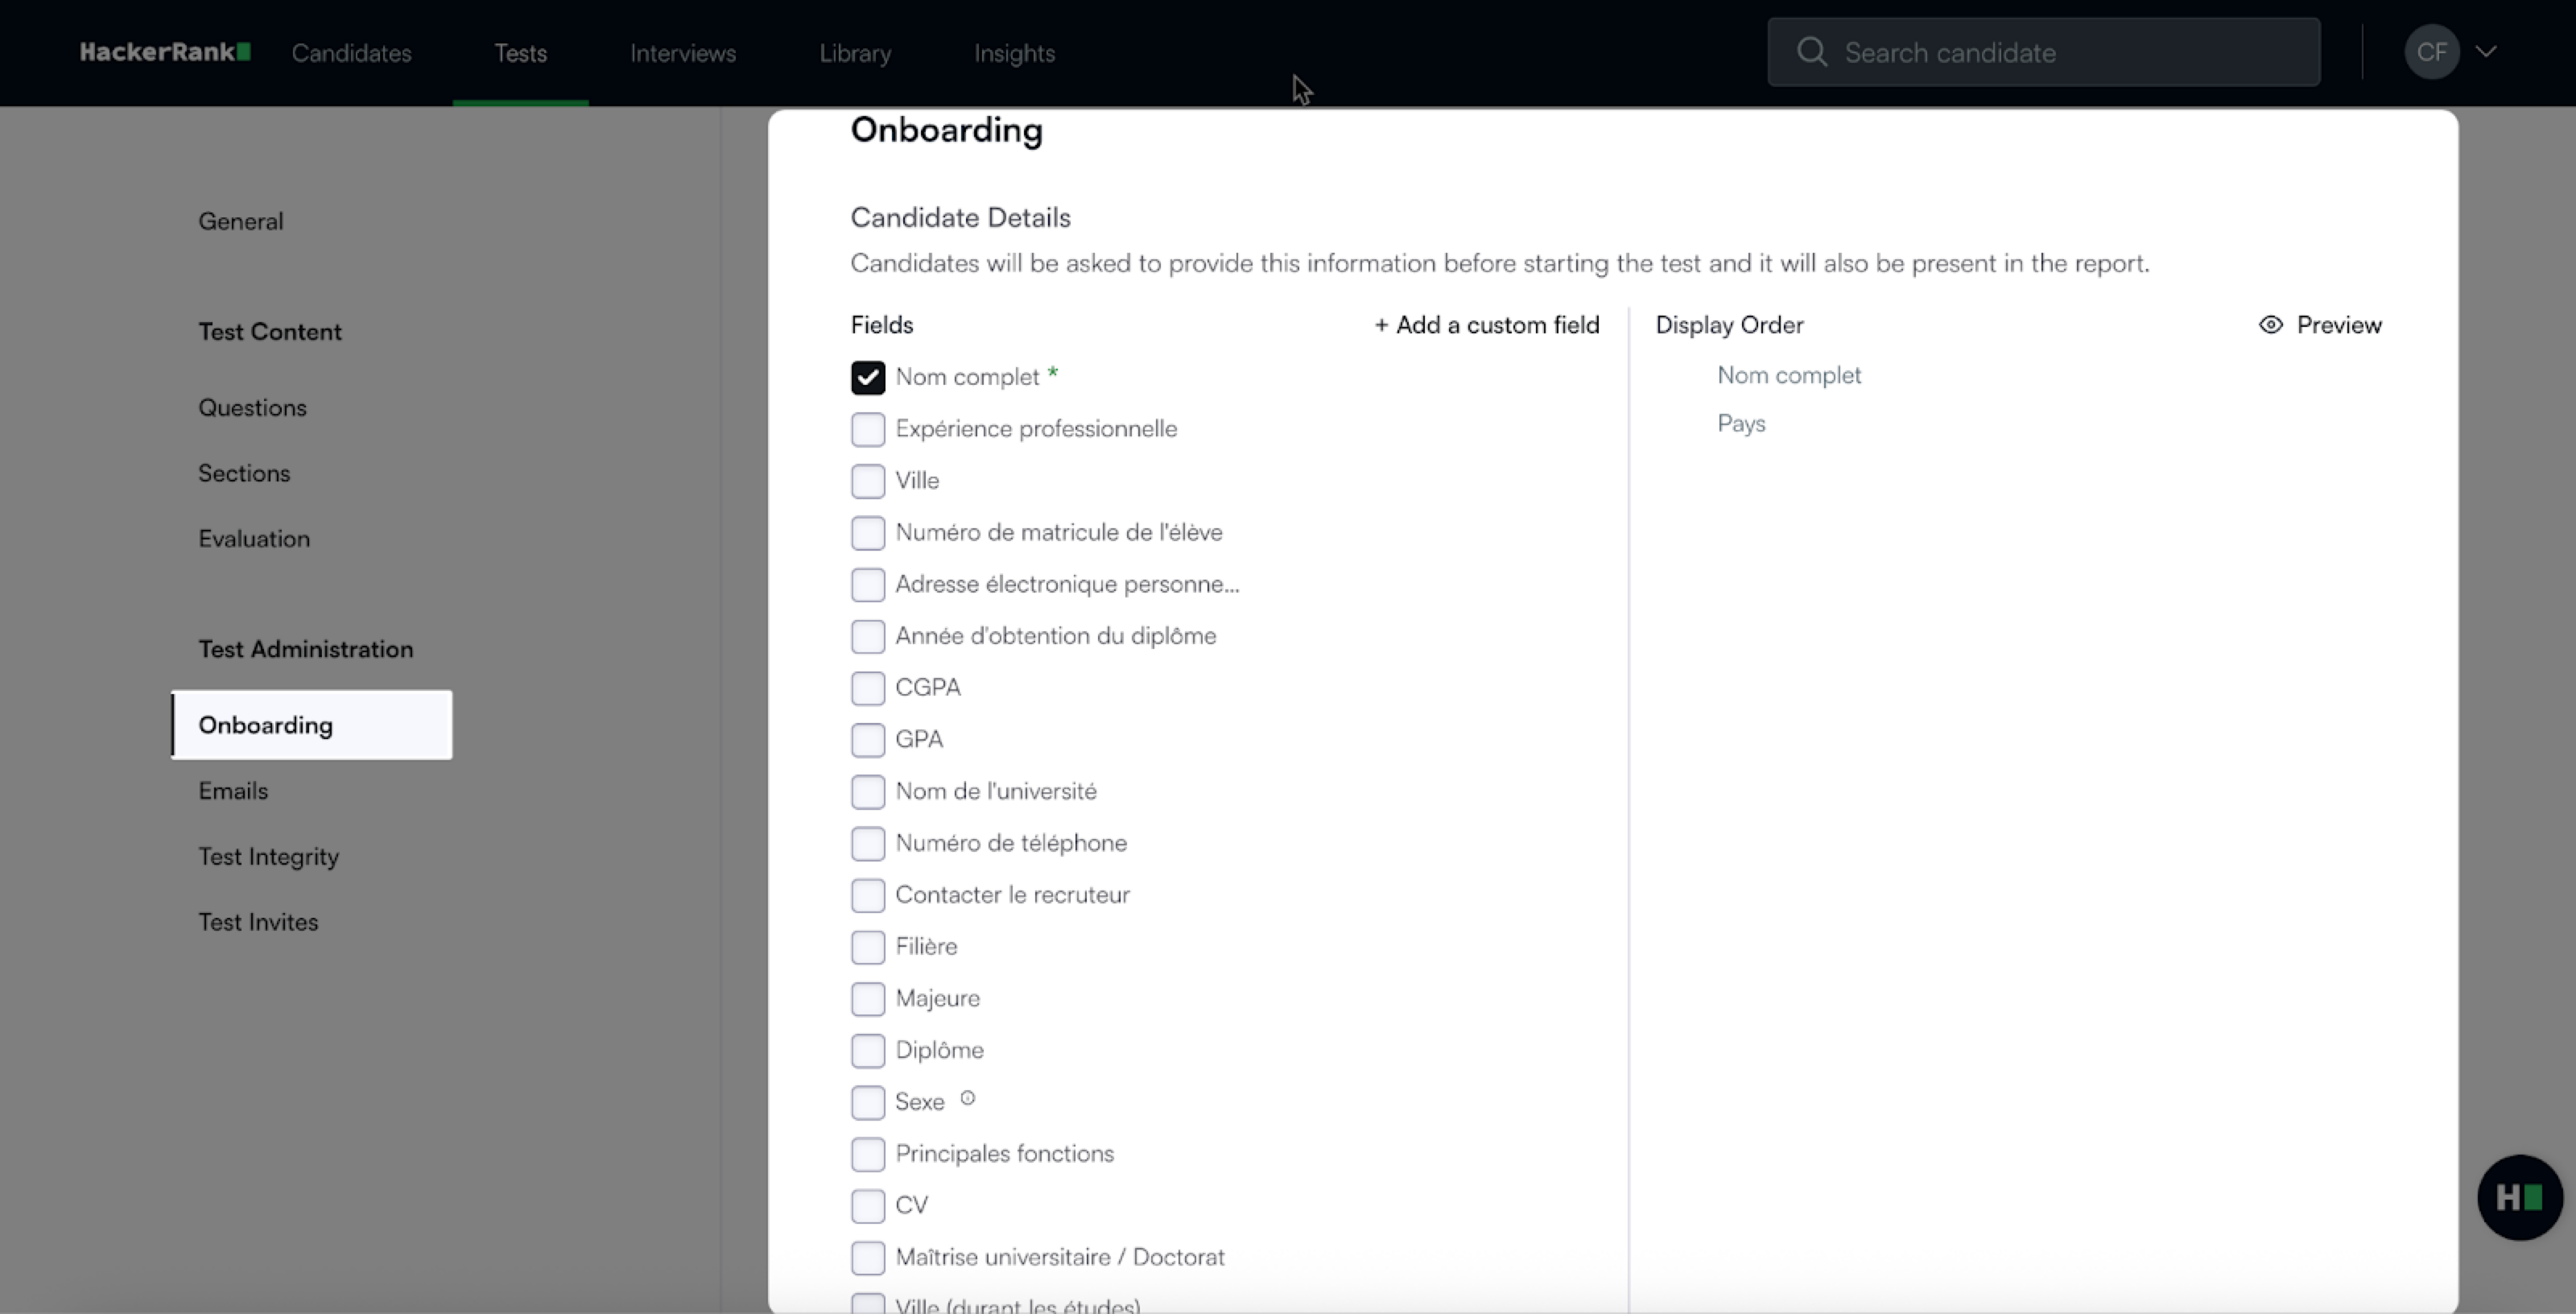Viewport: 2576px width, 1314px height.
Task: Uncheck the Nom complet checkbox
Action: (868, 378)
